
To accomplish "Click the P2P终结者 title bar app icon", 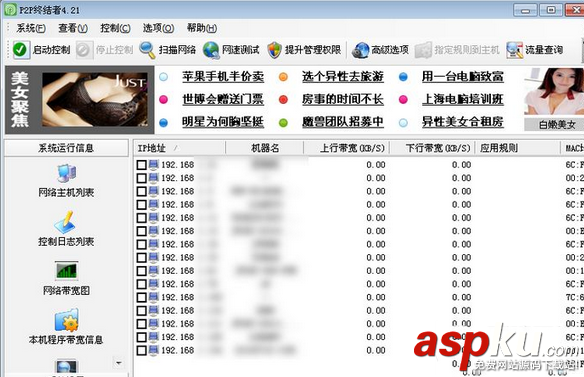I will point(10,10).
